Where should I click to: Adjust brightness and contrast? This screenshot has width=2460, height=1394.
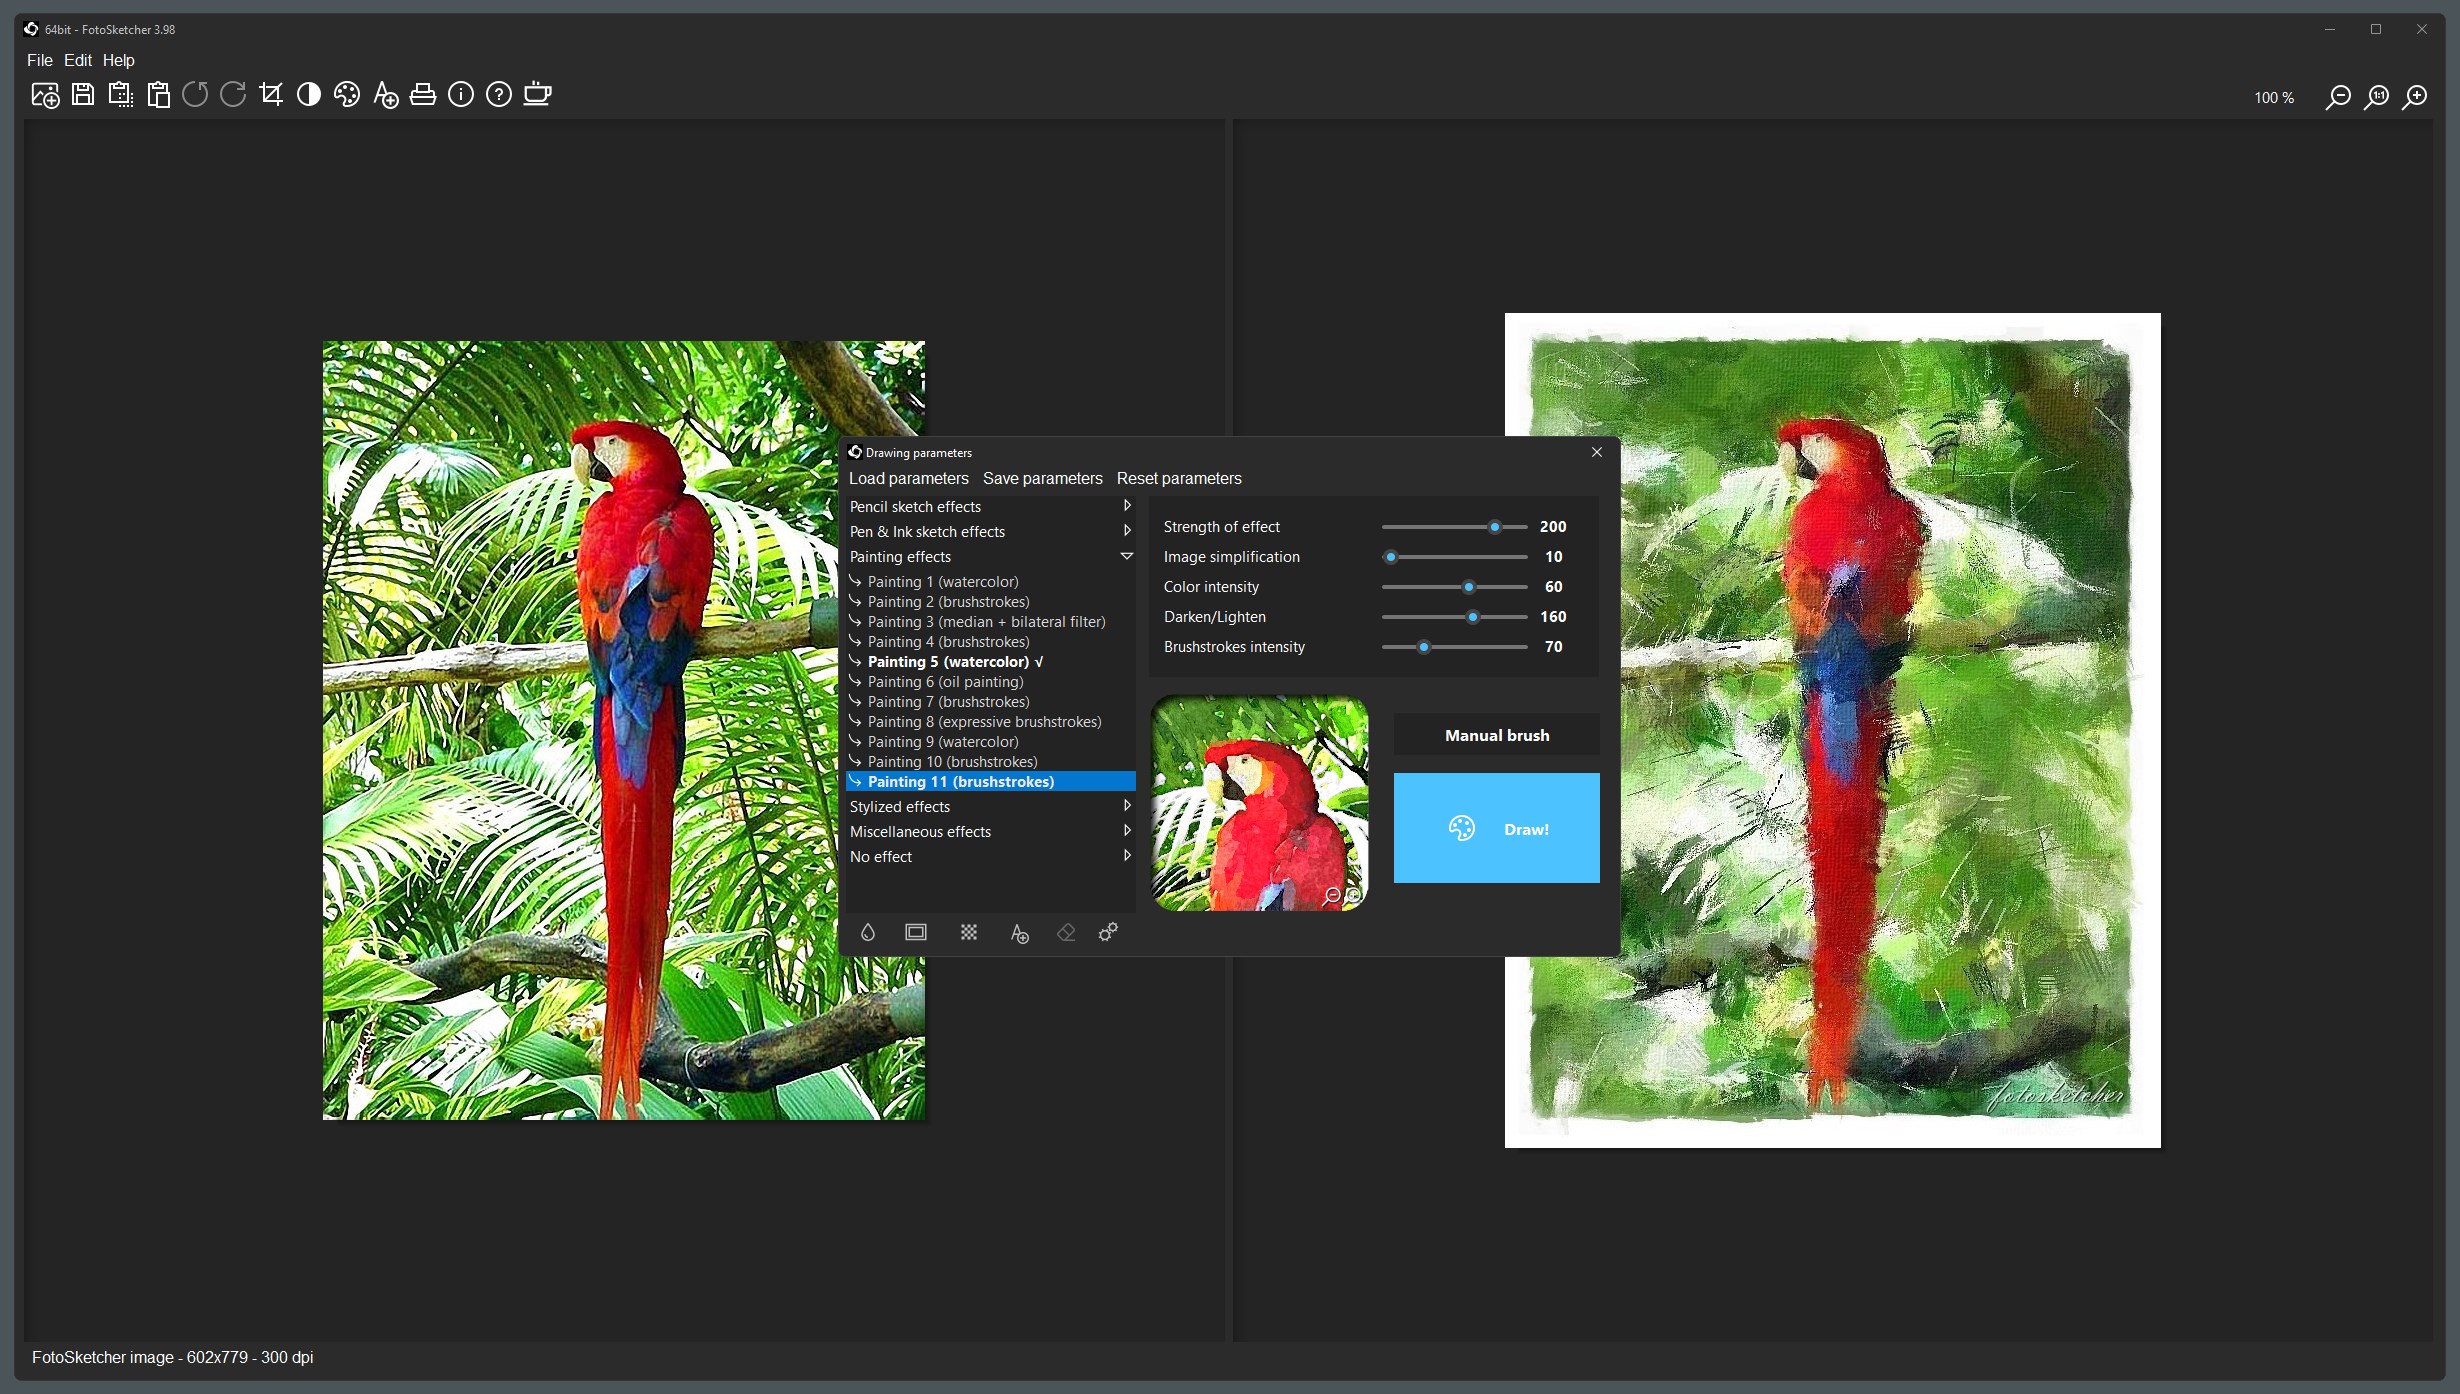308,94
